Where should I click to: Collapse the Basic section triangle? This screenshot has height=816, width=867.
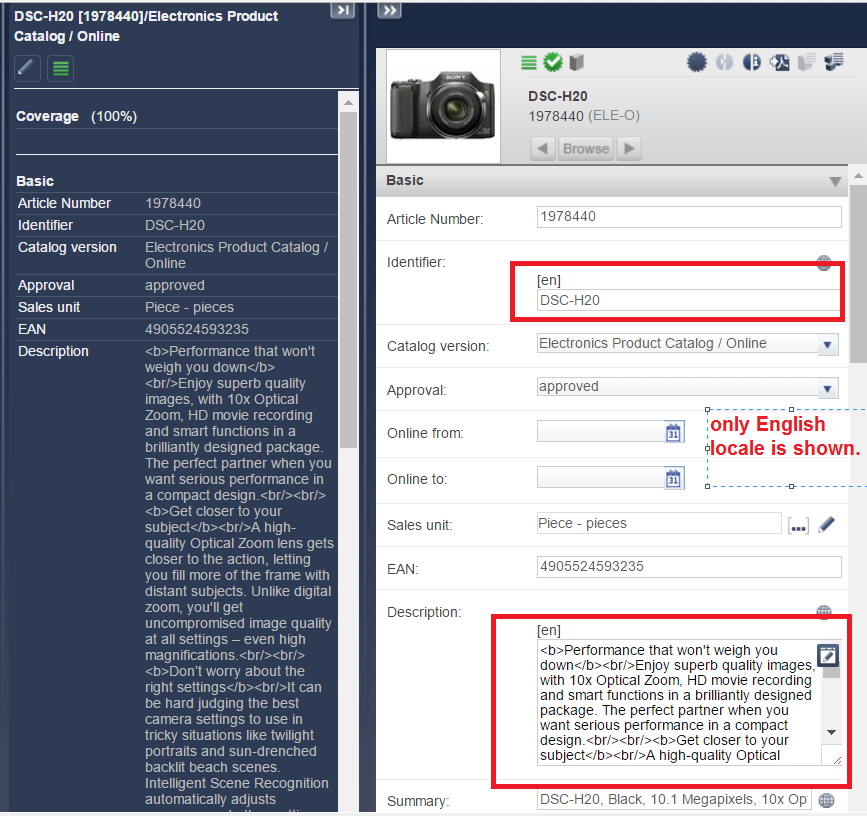[x=835, y=181]
